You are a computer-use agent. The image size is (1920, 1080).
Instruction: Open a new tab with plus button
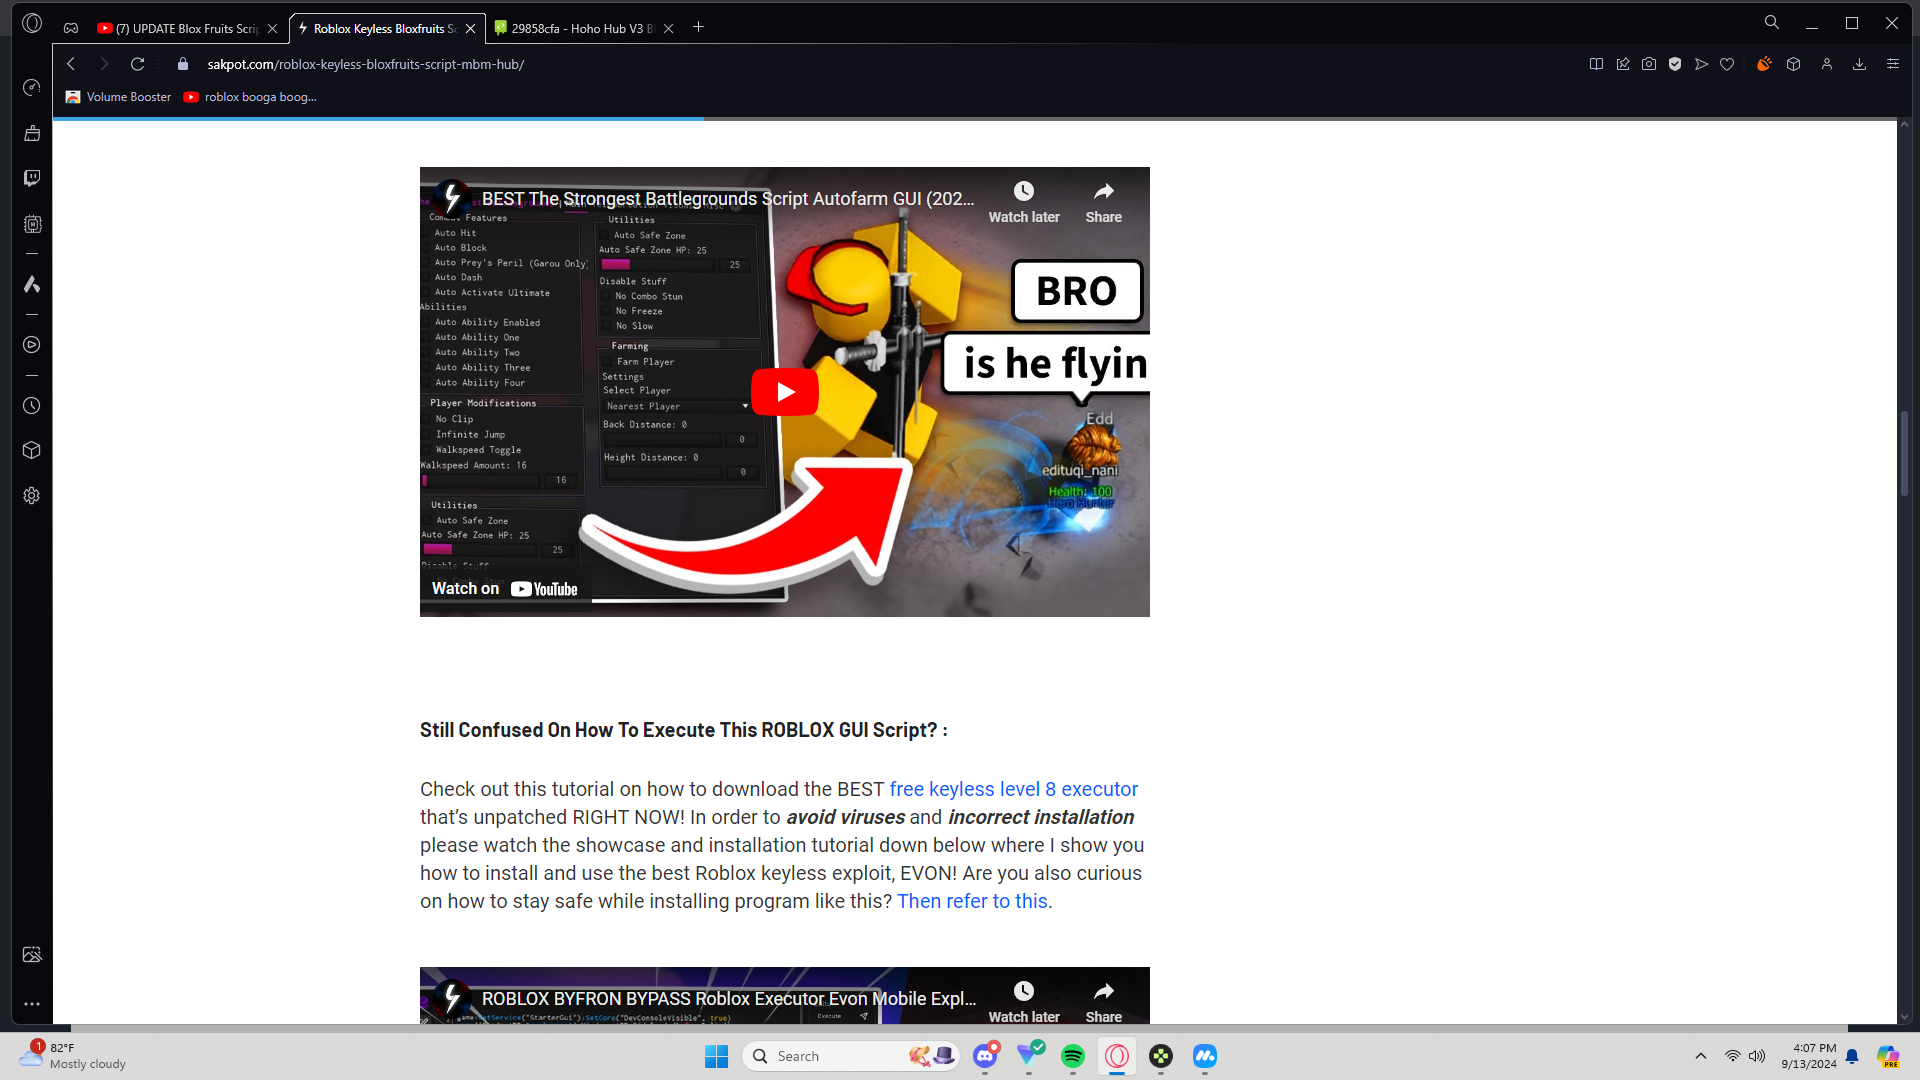pos(699,27)
